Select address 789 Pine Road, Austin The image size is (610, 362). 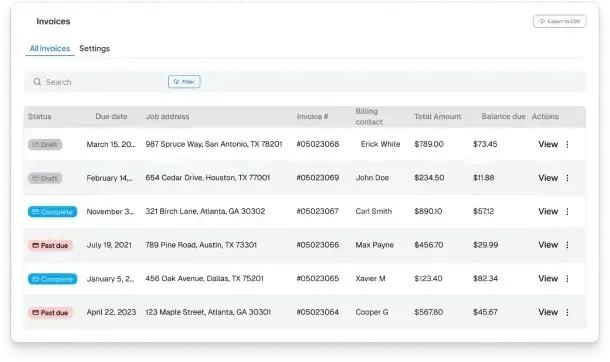[201, 245]
